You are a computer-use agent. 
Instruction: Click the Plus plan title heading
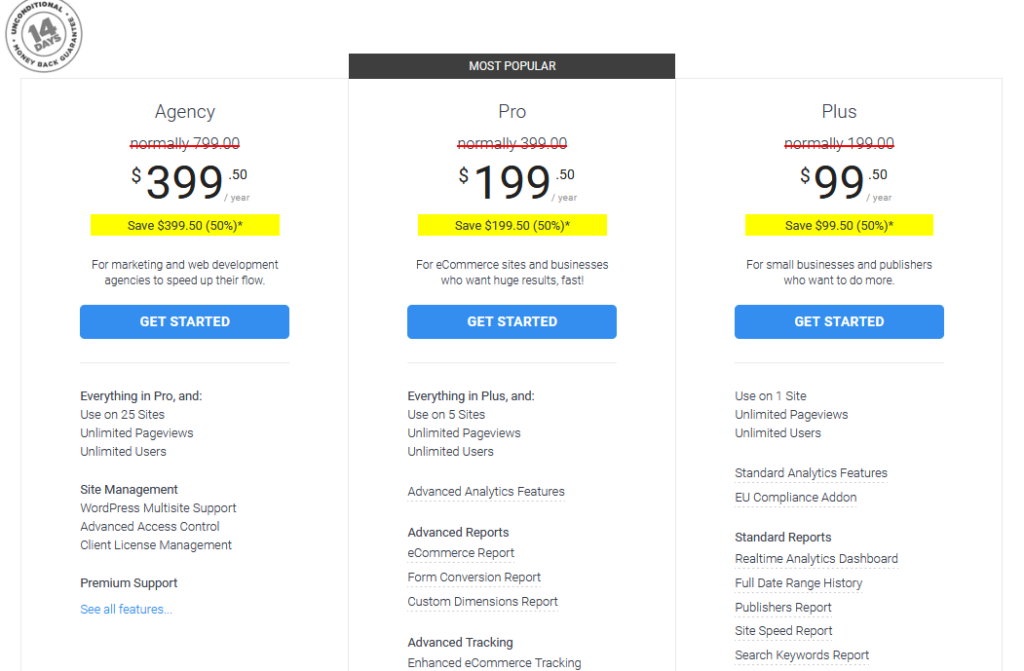[x=839, y=112]
